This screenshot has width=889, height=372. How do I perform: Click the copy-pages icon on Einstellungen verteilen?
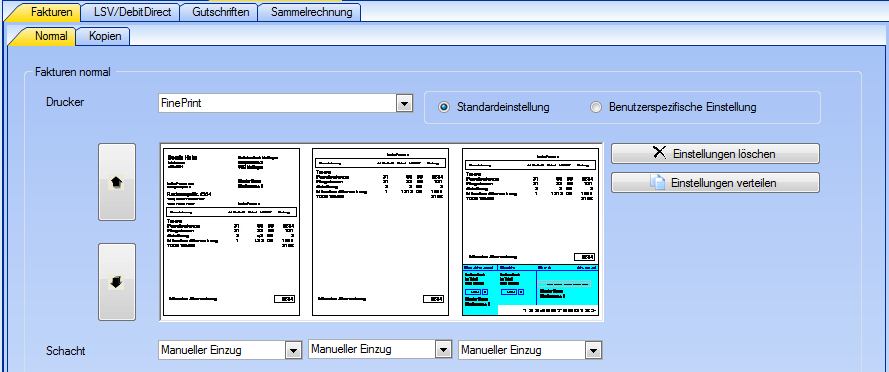point(658,183)
